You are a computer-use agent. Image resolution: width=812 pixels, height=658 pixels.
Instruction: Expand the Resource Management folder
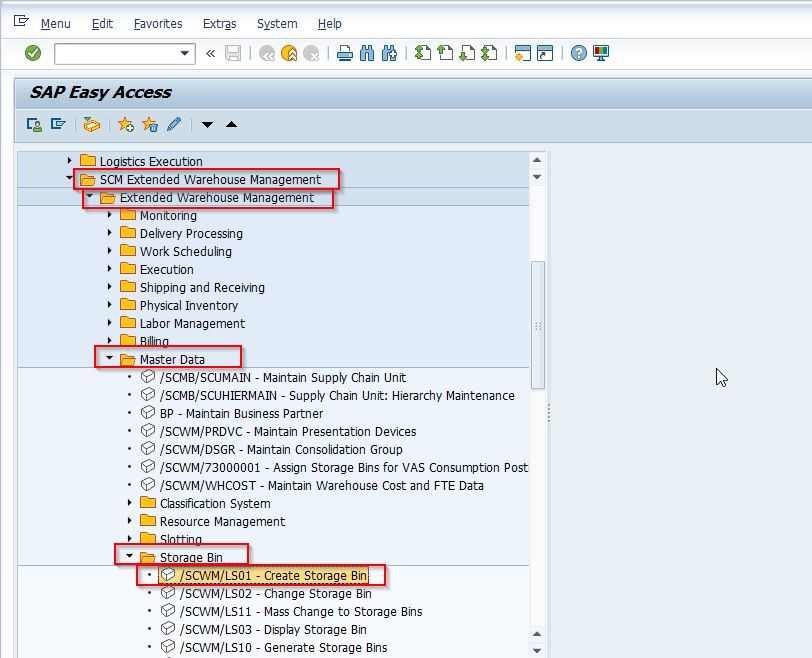coord(129,521)
